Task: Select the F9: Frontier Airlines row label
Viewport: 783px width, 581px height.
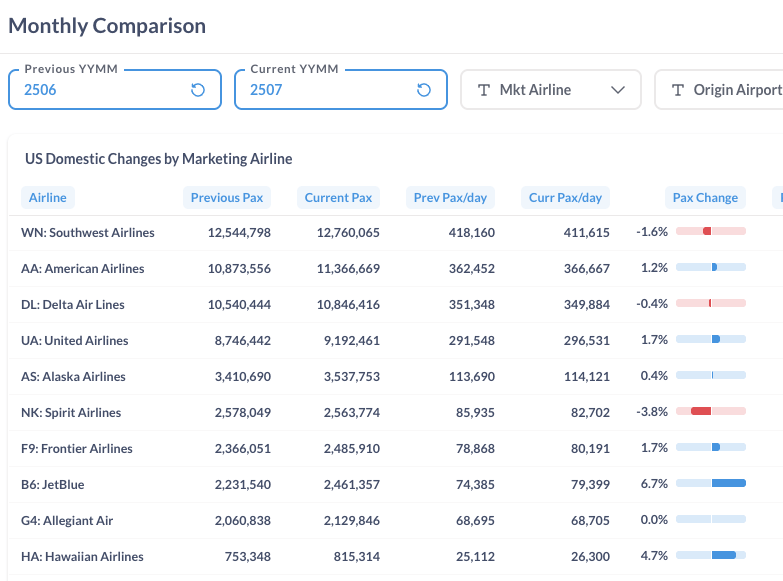Action: (x=76, y=448)
